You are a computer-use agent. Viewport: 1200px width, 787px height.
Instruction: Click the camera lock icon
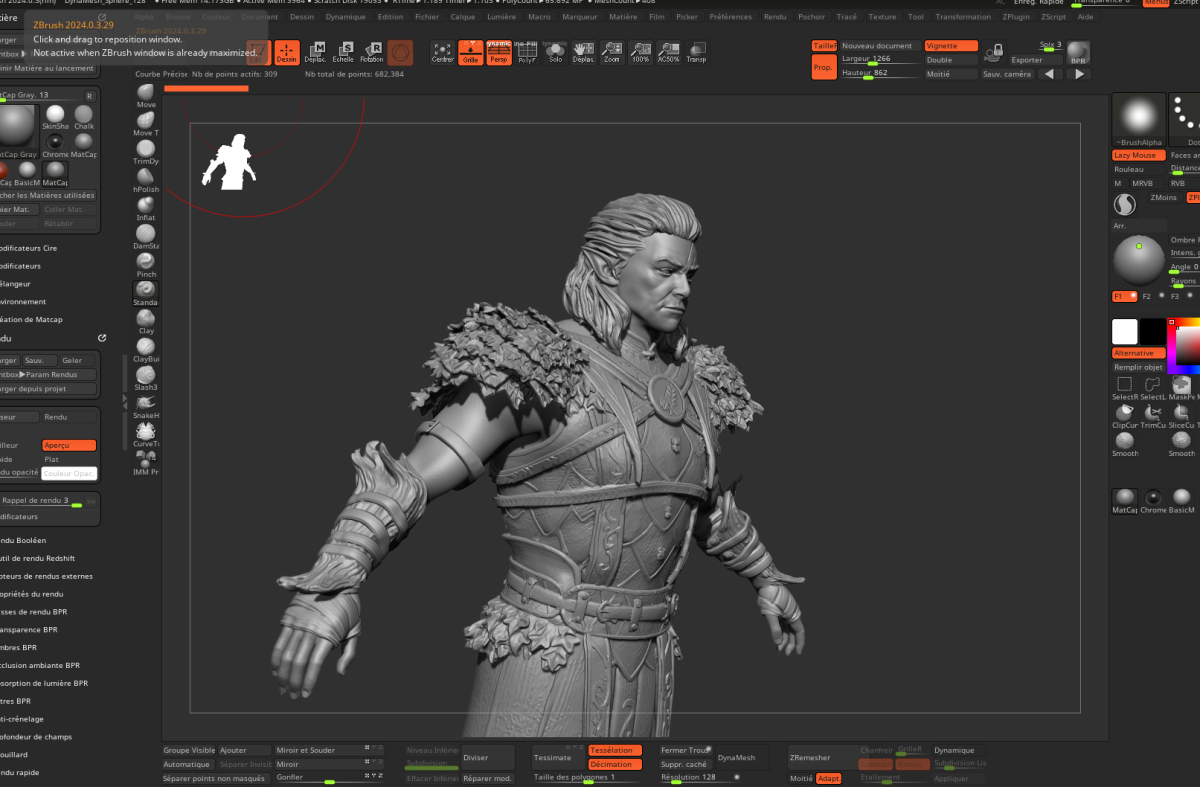pyautogui.click(x=993, y=52)
